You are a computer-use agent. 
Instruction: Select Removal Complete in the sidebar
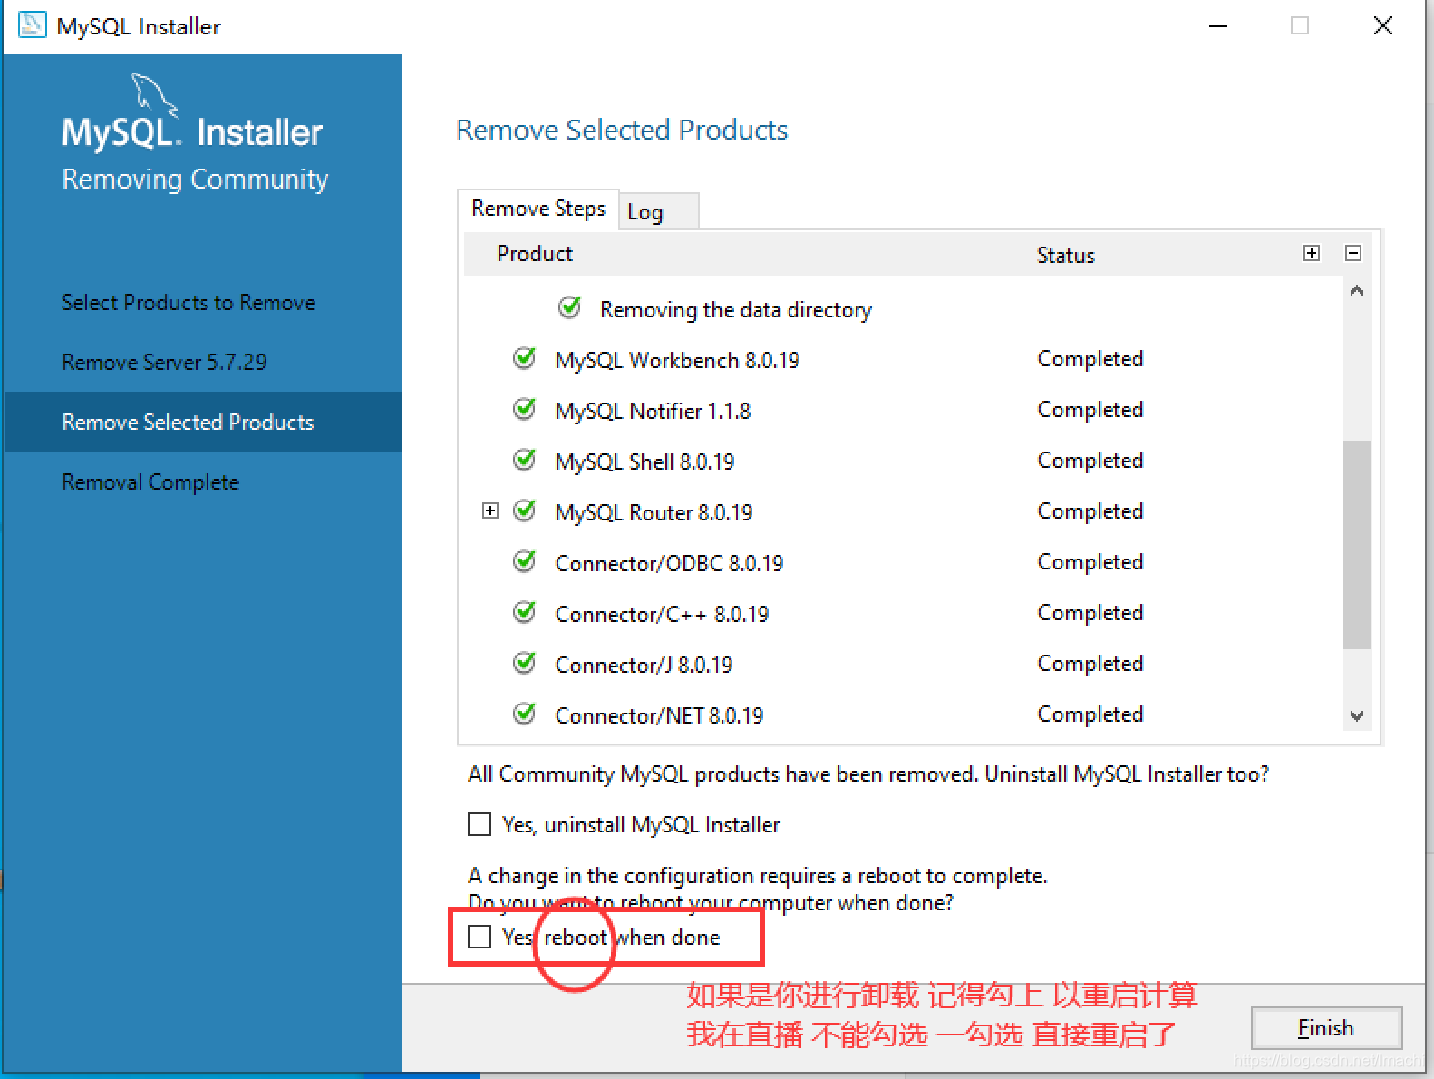[150, 481]
